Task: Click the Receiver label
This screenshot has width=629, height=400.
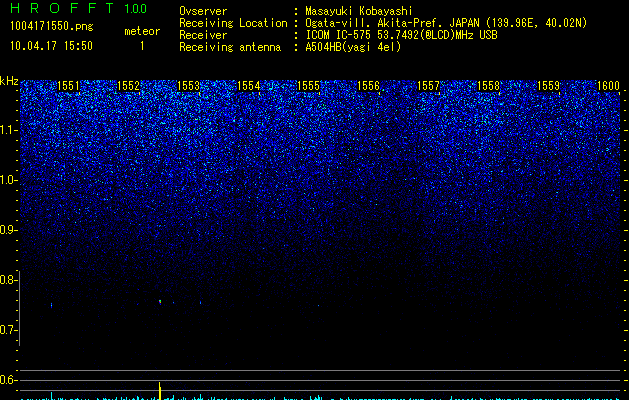Action: [x=203, y=35]
